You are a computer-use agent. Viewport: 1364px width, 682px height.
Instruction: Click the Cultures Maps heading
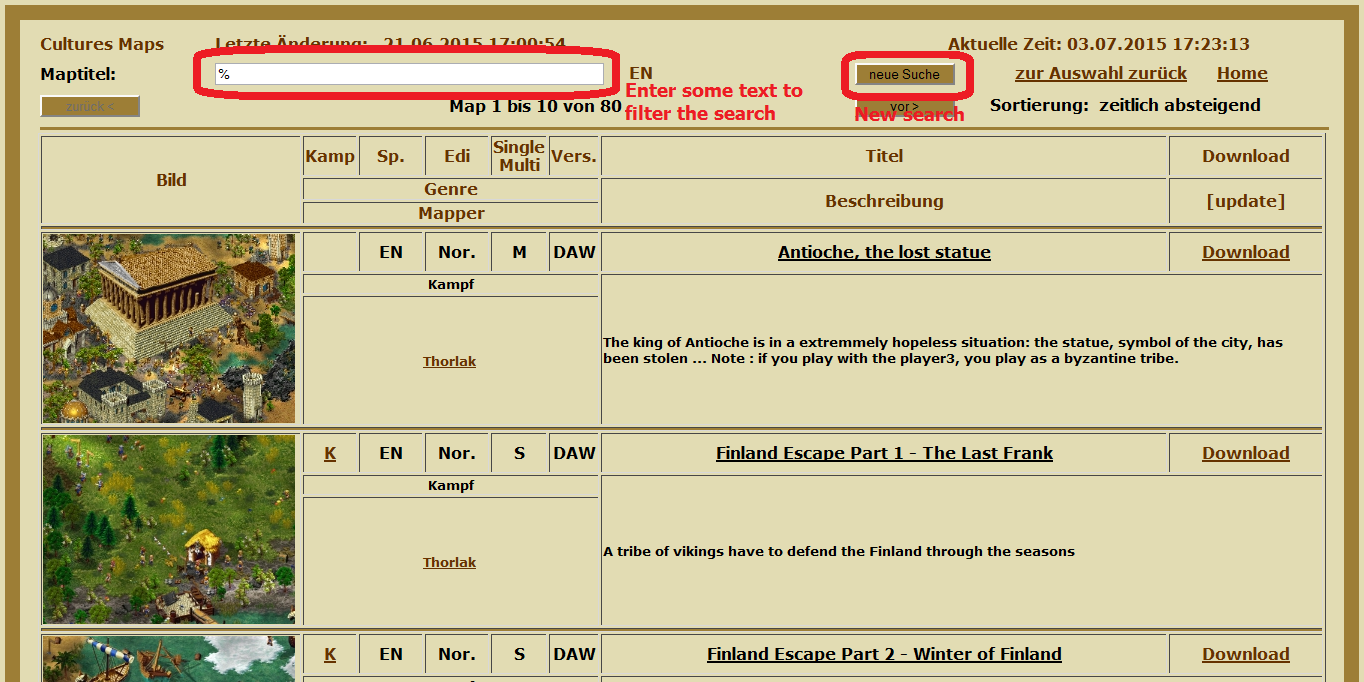coord(102,44)
